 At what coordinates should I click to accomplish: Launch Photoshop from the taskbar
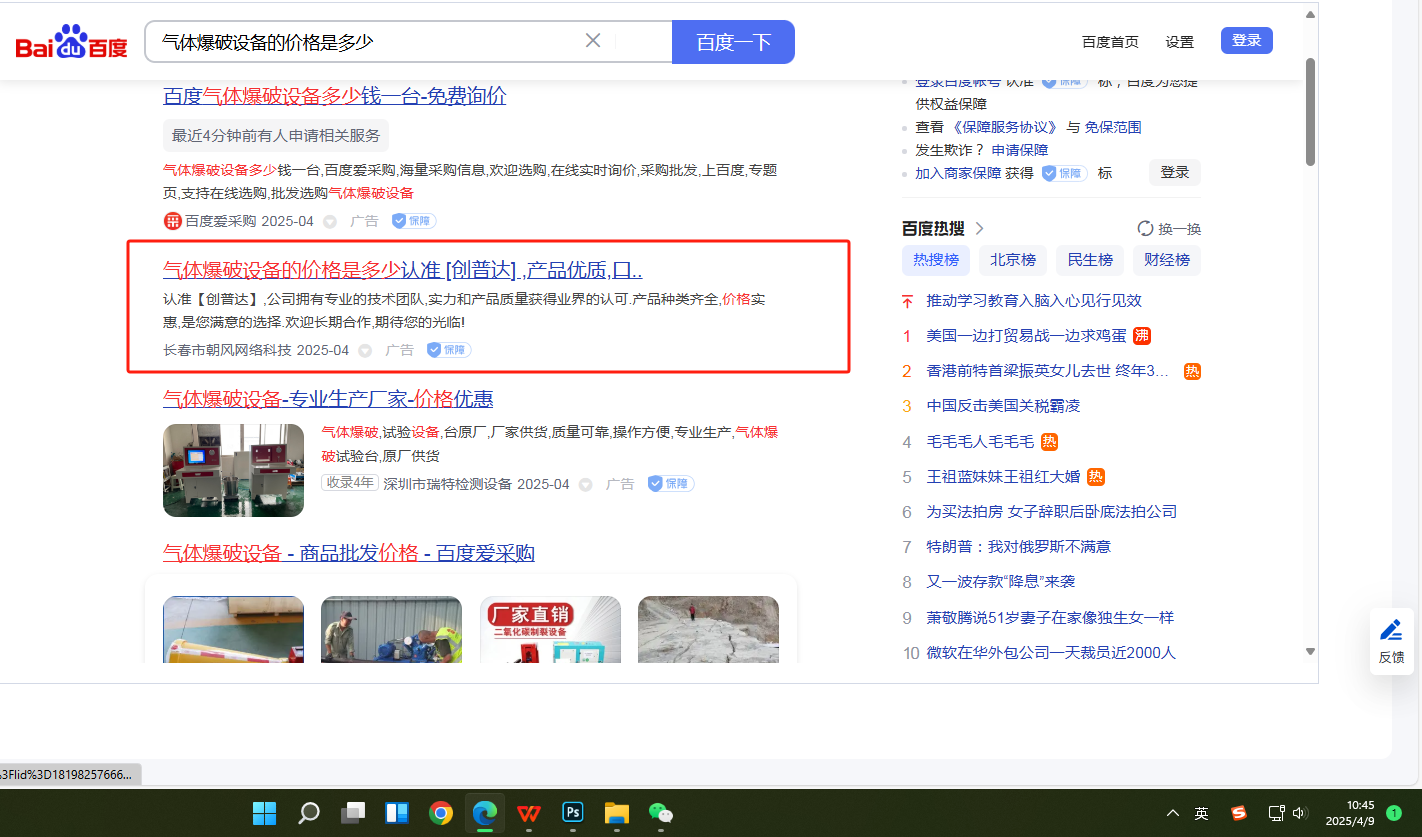click(573, 813)
